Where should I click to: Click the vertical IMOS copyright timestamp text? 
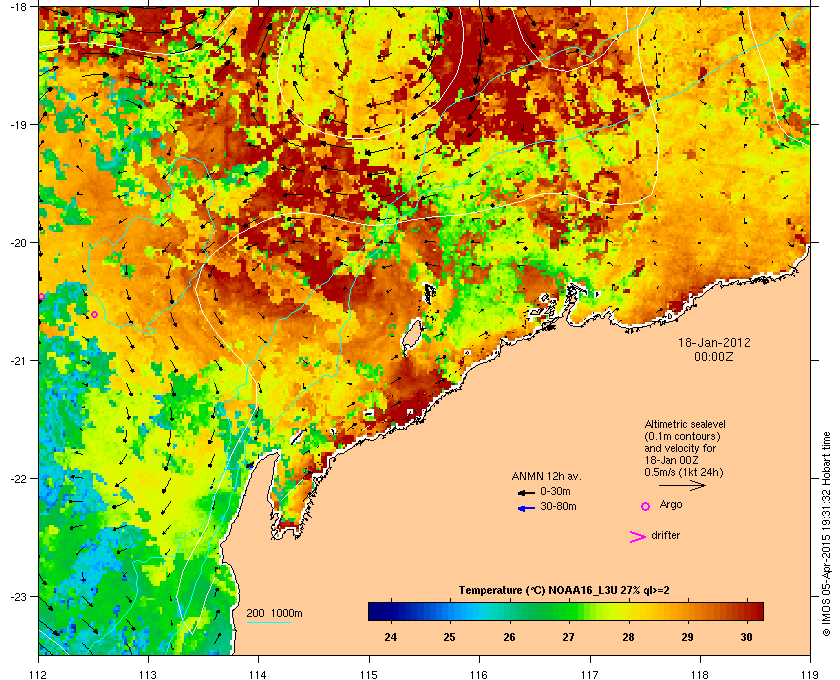coord(826,534)
